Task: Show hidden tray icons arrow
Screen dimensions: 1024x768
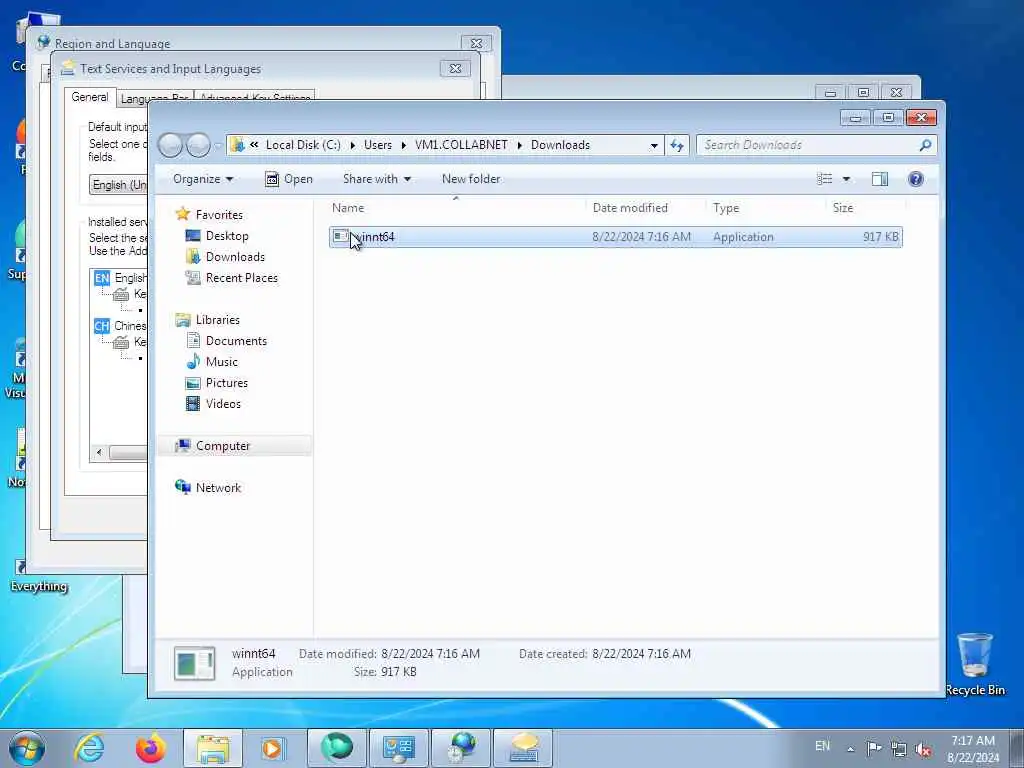Action: click(850, 749)
